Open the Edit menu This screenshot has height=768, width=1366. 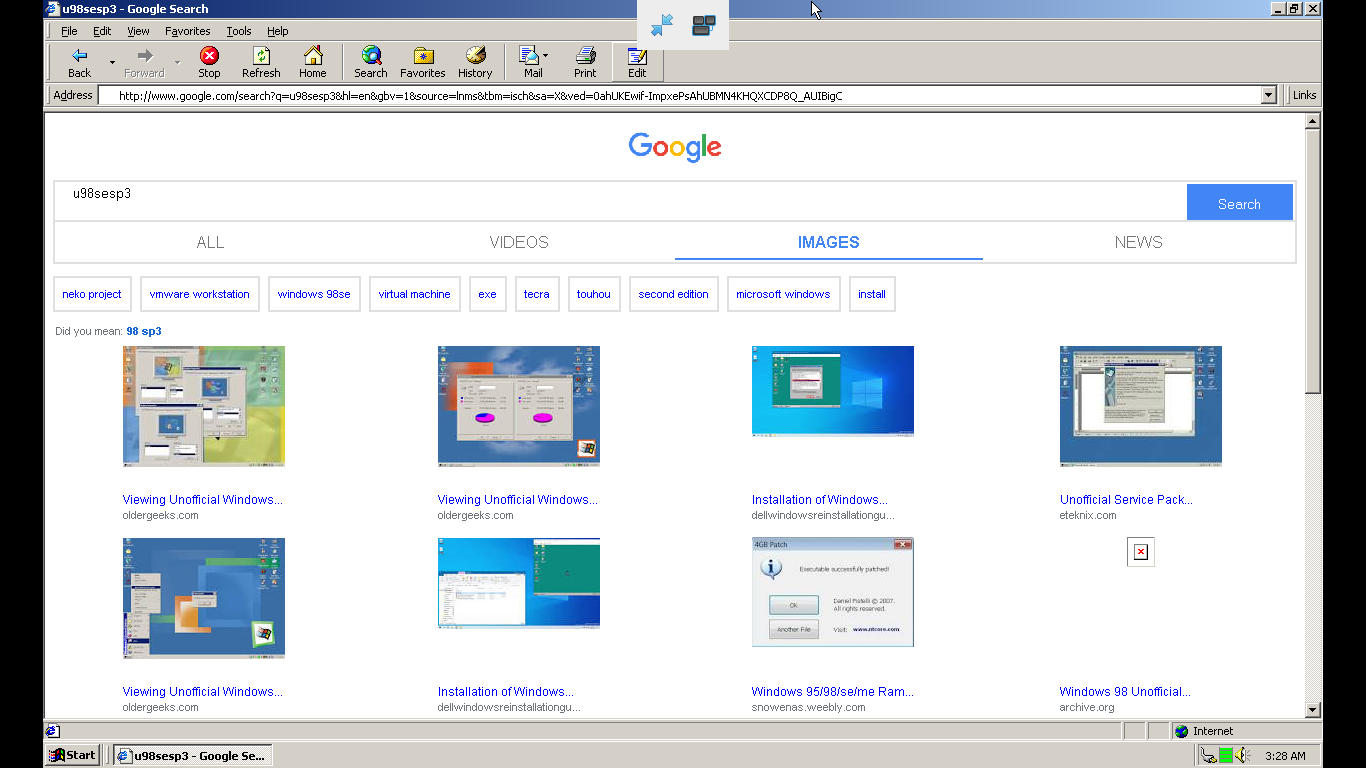click(x=102, y=31)
